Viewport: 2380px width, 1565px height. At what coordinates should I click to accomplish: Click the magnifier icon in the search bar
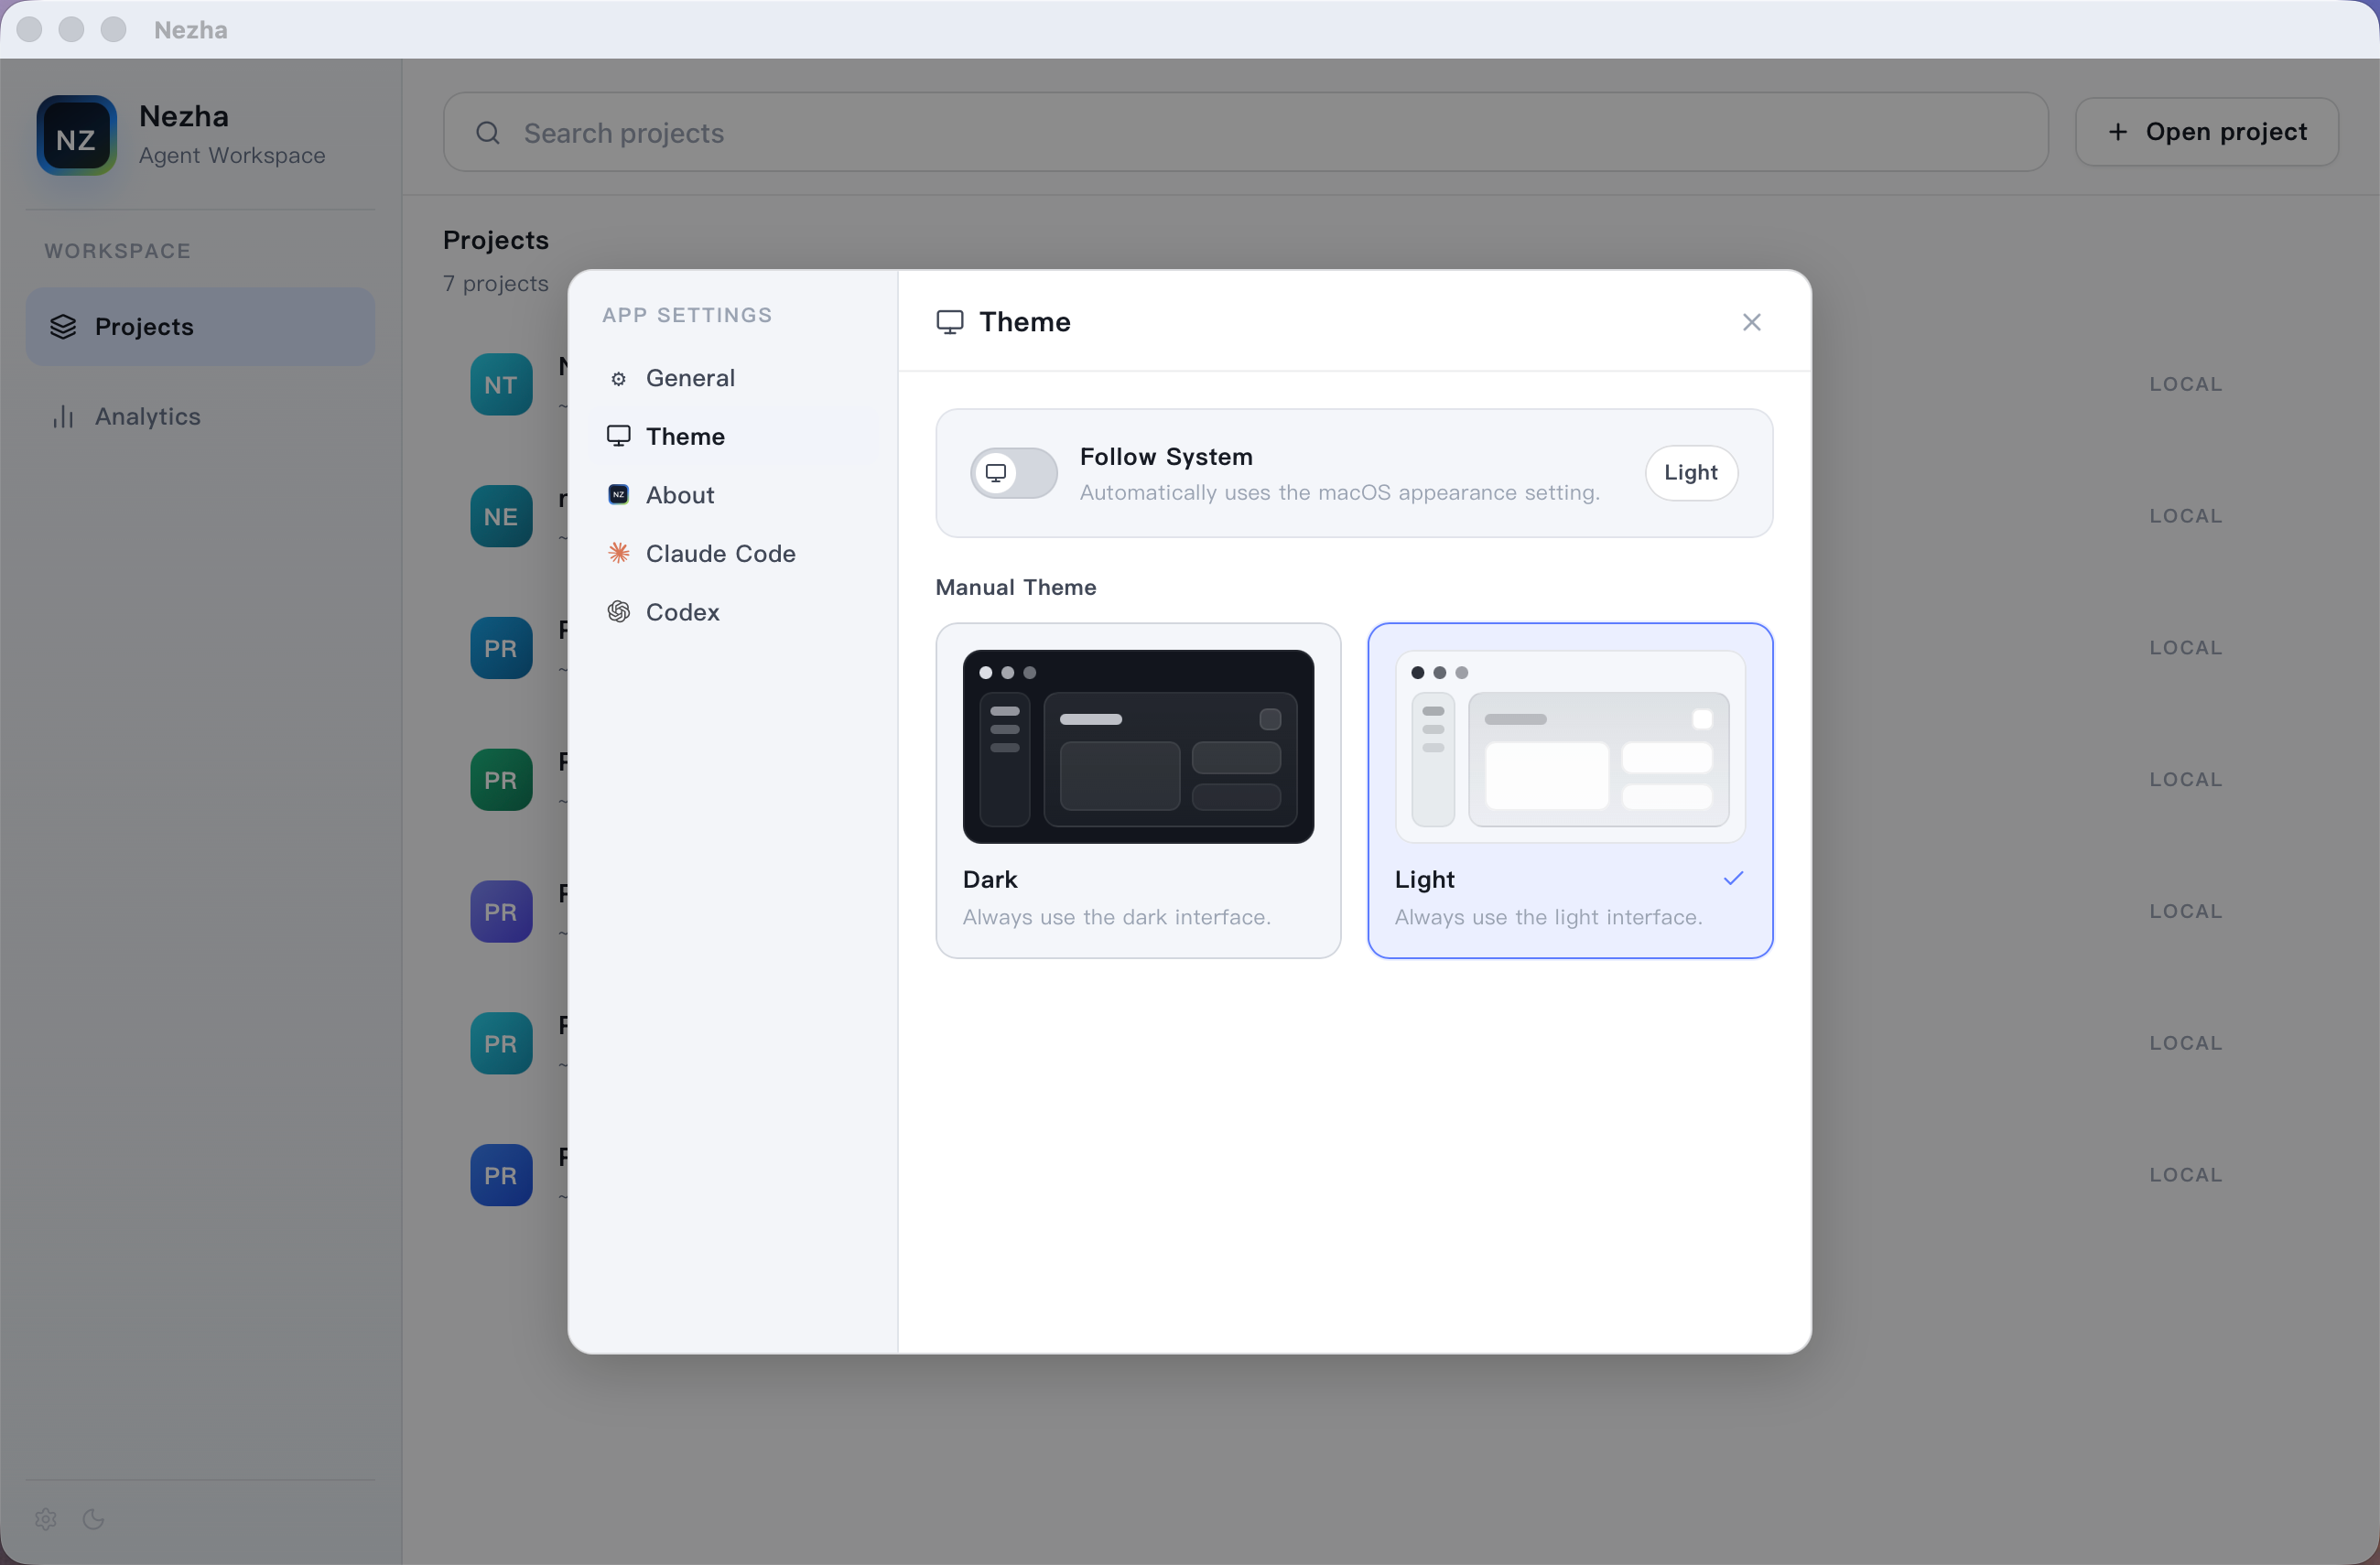(487, 132)
